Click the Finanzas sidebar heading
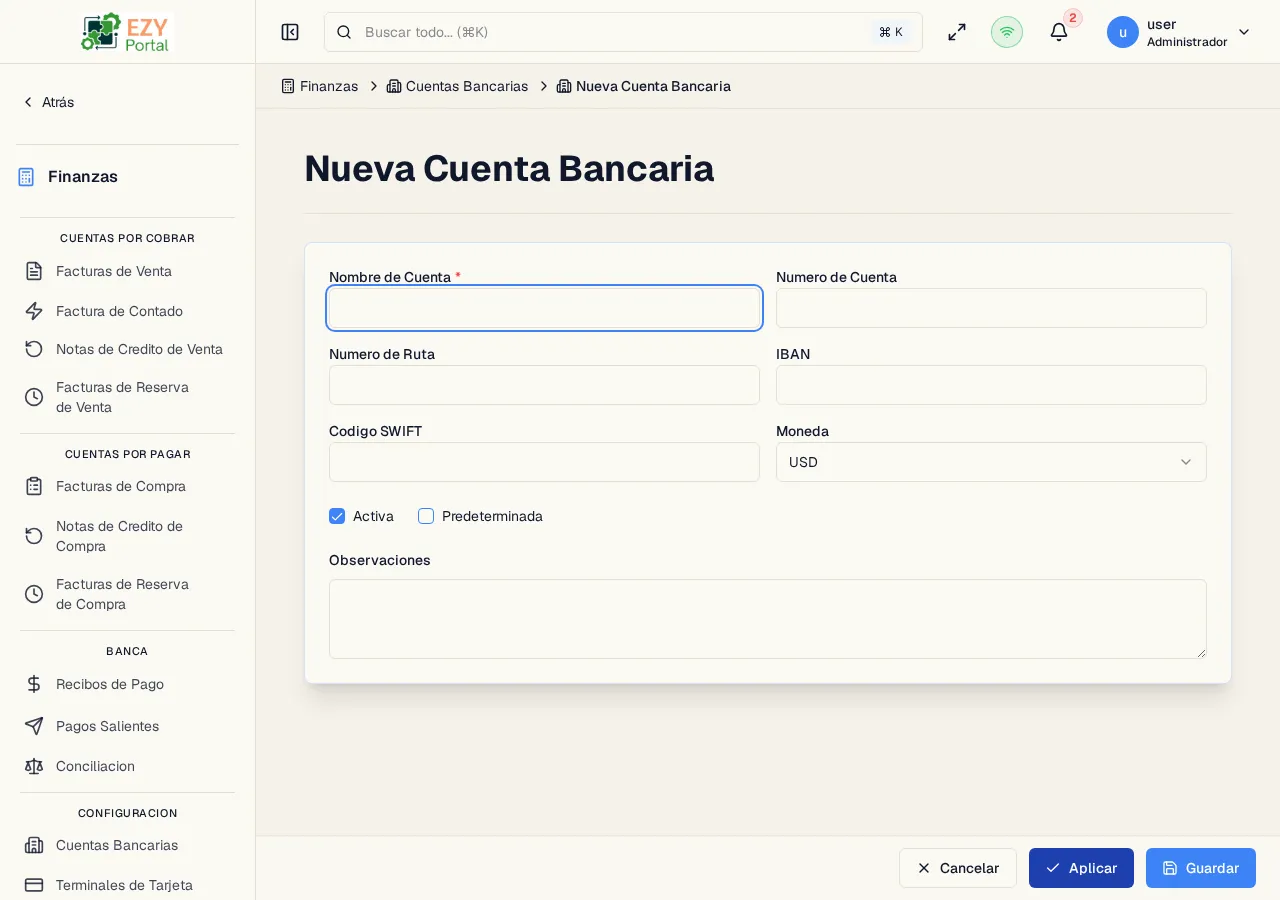 click(x=83, y=177)
